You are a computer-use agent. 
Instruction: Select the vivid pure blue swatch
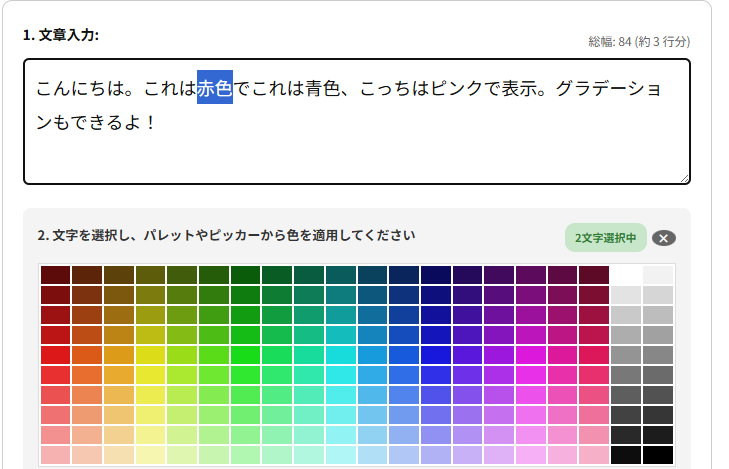click(x=435, y=354)
